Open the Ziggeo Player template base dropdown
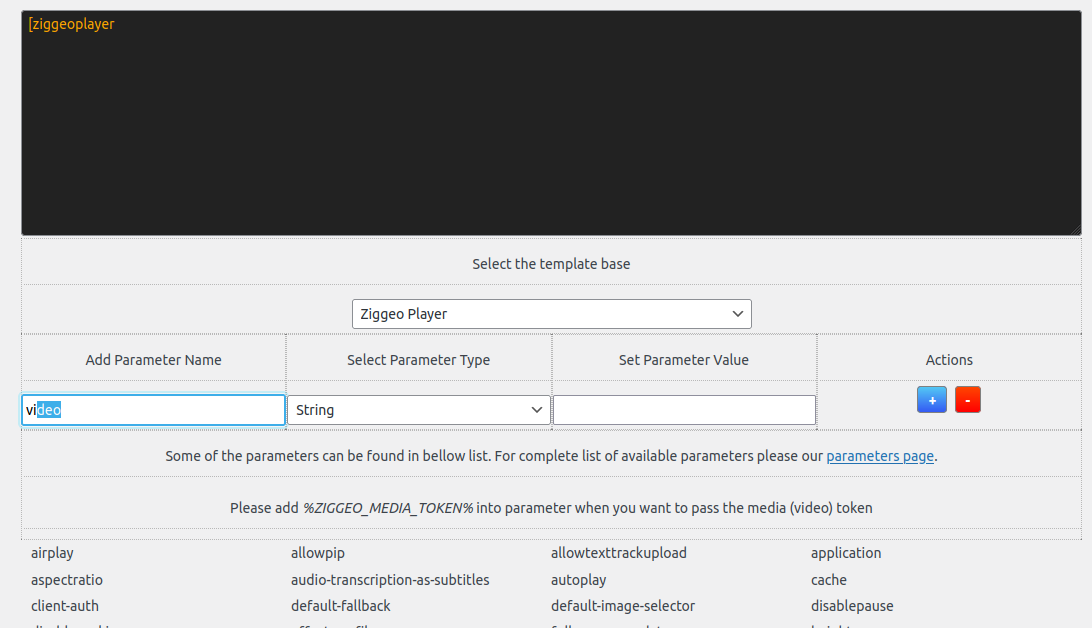Screen dimensions: 1092x628 coord(552,314)
